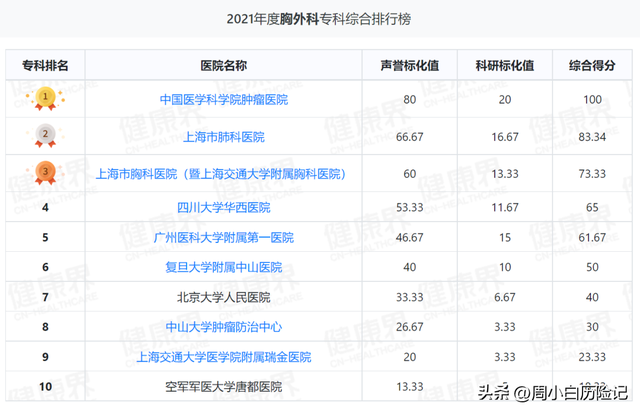Click overall score 23.33
The image size is (640, 413).
point(592,357)
